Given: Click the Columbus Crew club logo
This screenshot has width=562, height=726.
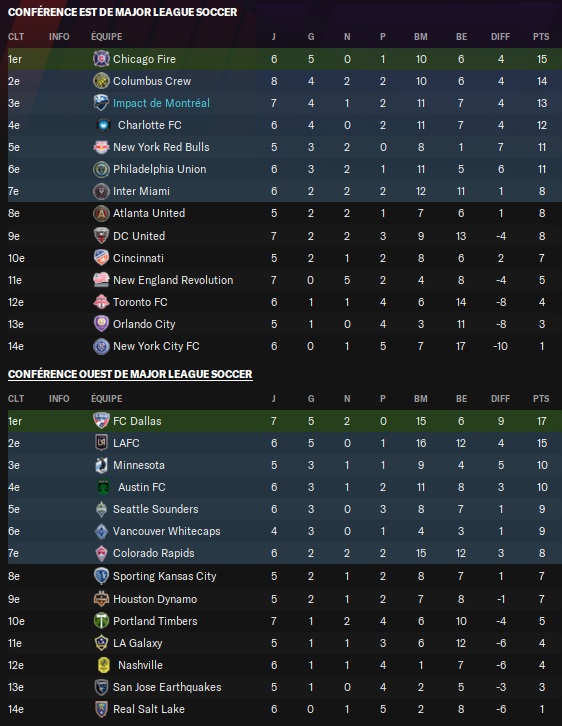Looking at the screenshot, I should [x=101, y=81].
